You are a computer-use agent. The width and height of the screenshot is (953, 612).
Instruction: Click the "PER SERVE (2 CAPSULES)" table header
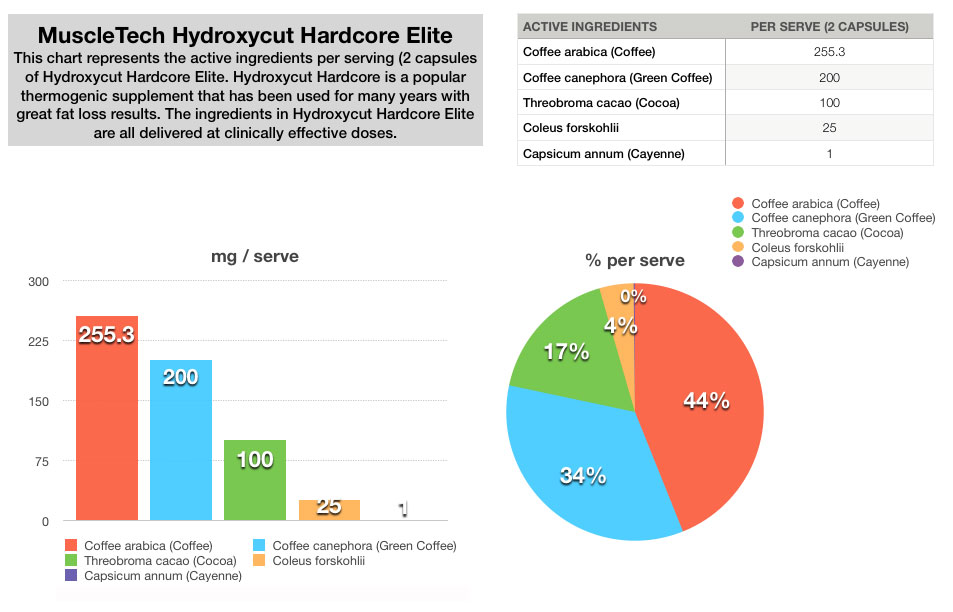(x=830, y=27)
